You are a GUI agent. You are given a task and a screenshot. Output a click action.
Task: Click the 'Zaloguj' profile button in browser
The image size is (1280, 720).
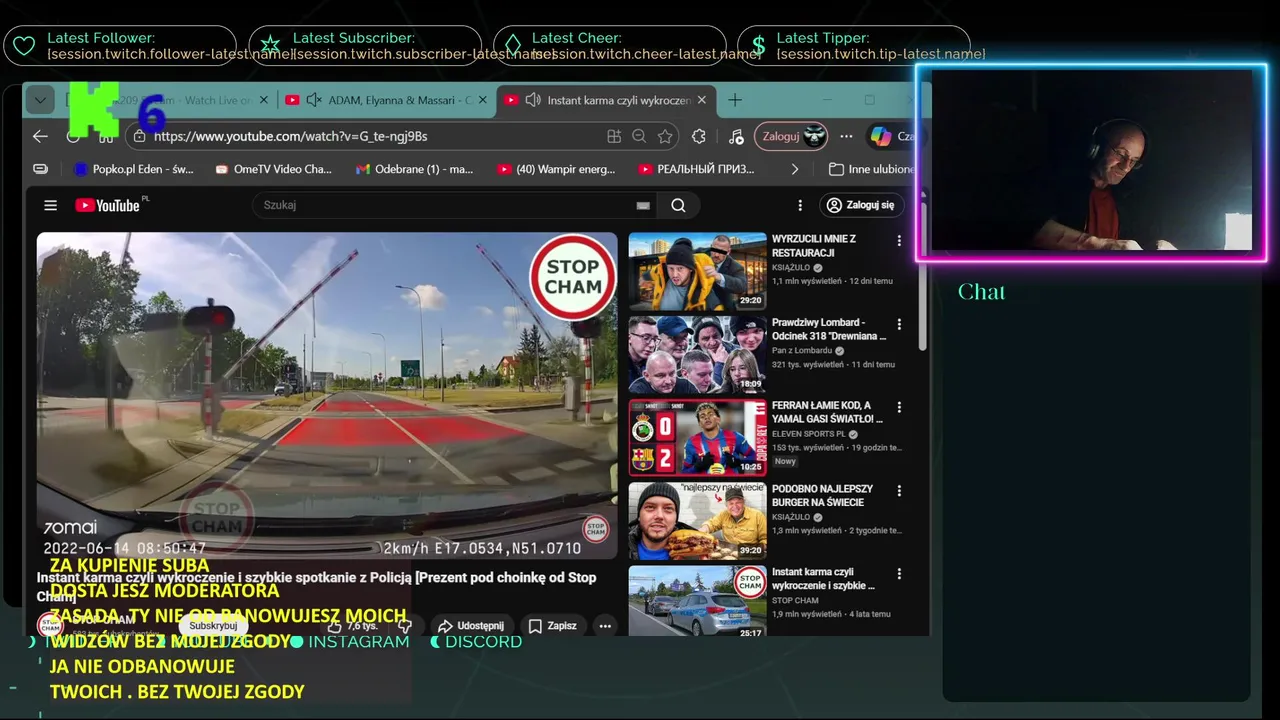click(x=791, y=136)
